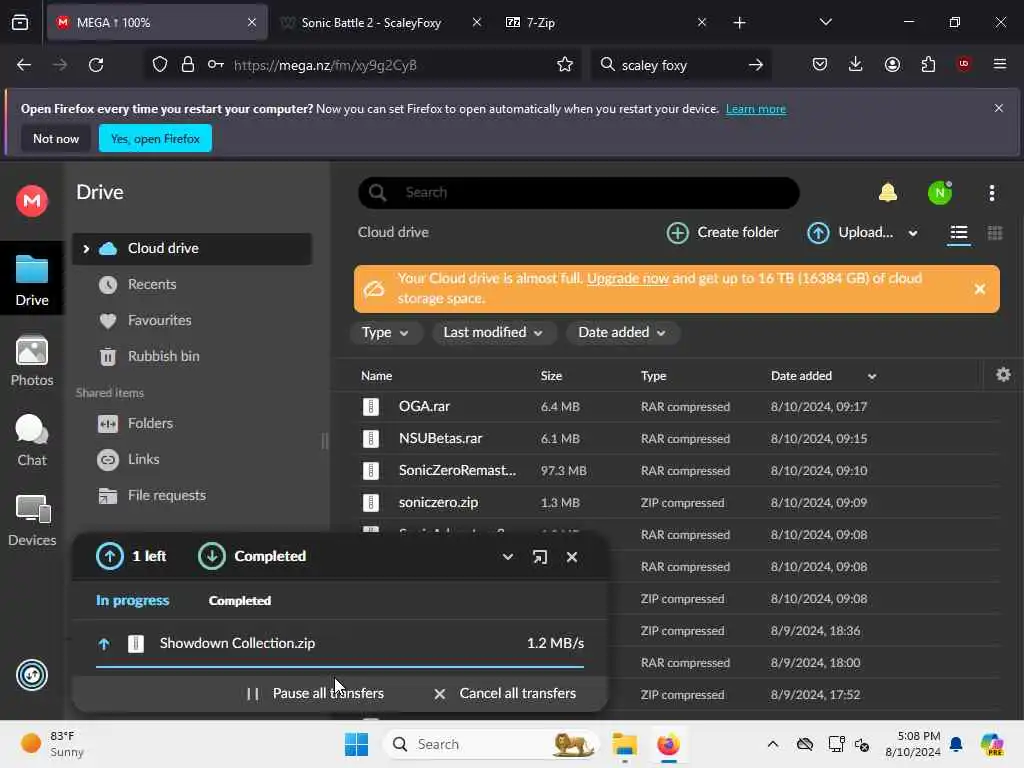Pop out the transfers panel to full view
This screenshot has width=1024, height=768.
(539, 557)
